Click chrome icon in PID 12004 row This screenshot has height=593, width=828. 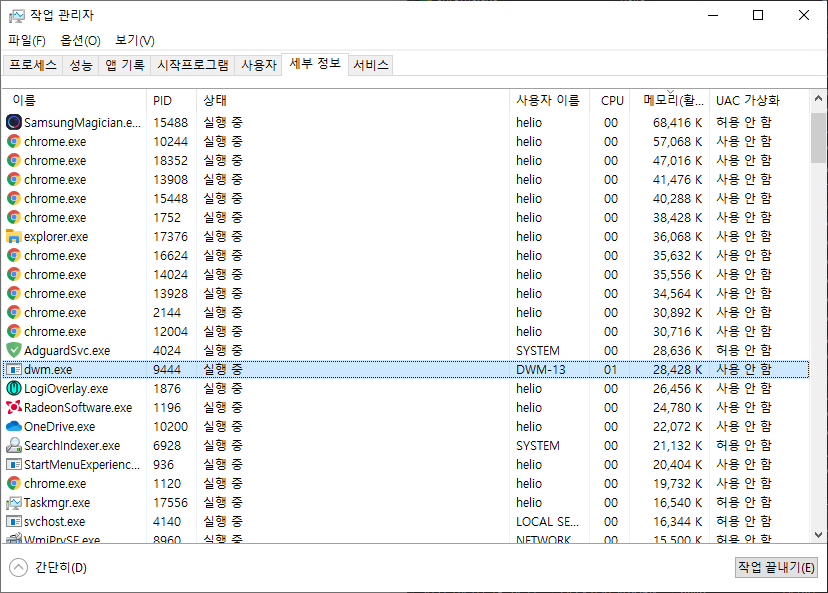tap(14, 332)
